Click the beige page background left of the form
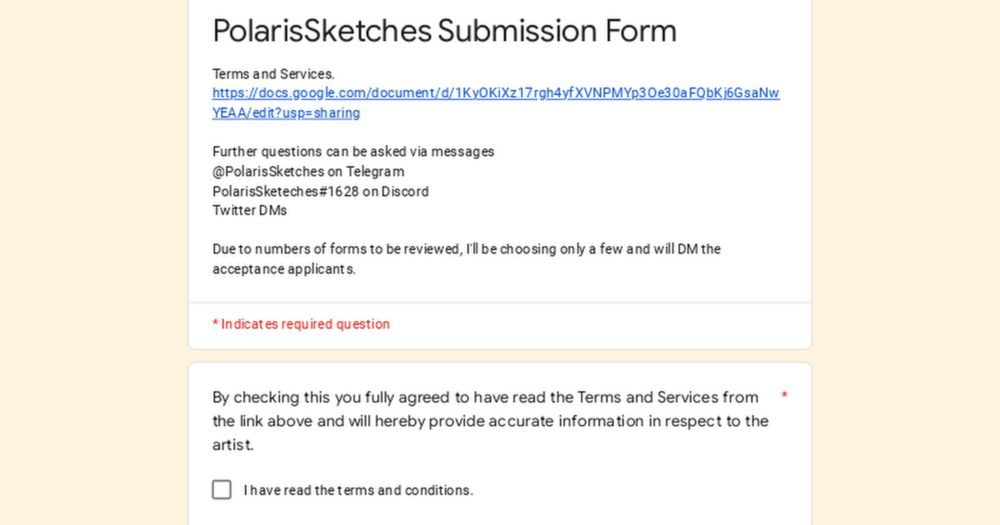This screenshot has height=525, width=1000. (94, 262)
